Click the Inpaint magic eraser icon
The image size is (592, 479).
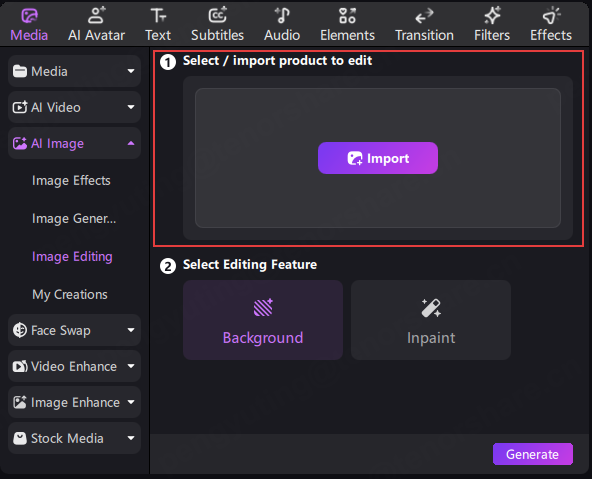click(x=431, y=308)
